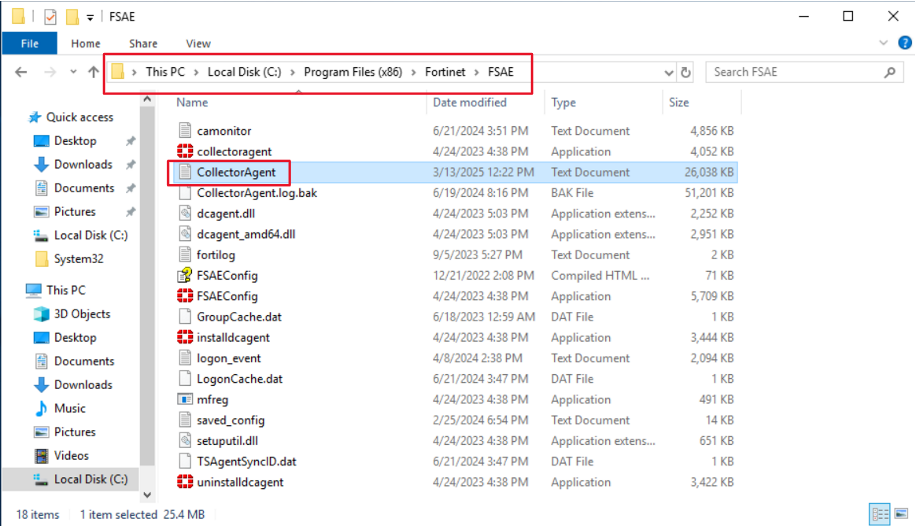The image size is (915, 528).
Task: Go up one folder level arrow
Action: point(93,72)
